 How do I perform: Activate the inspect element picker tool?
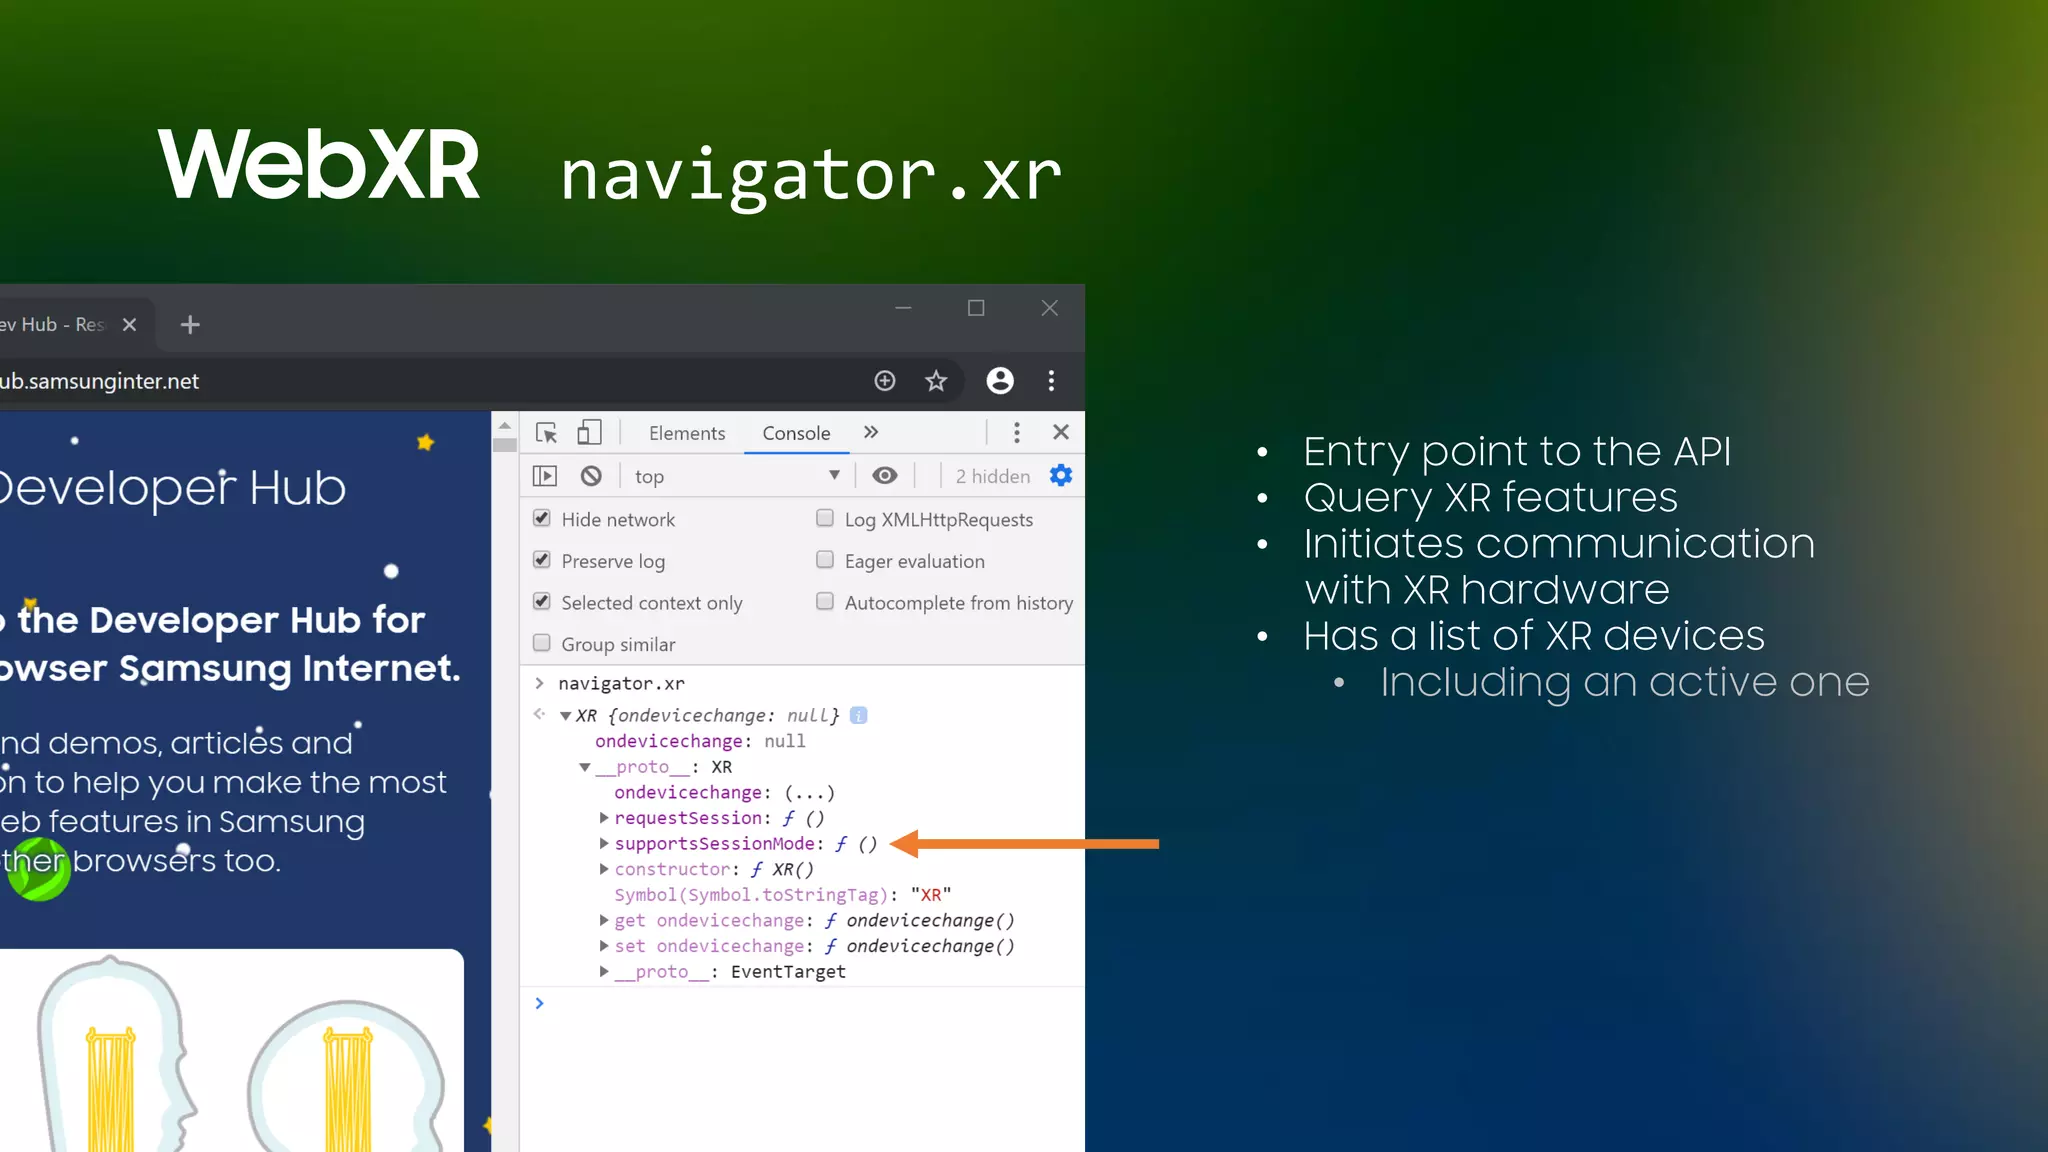[546, 433]
